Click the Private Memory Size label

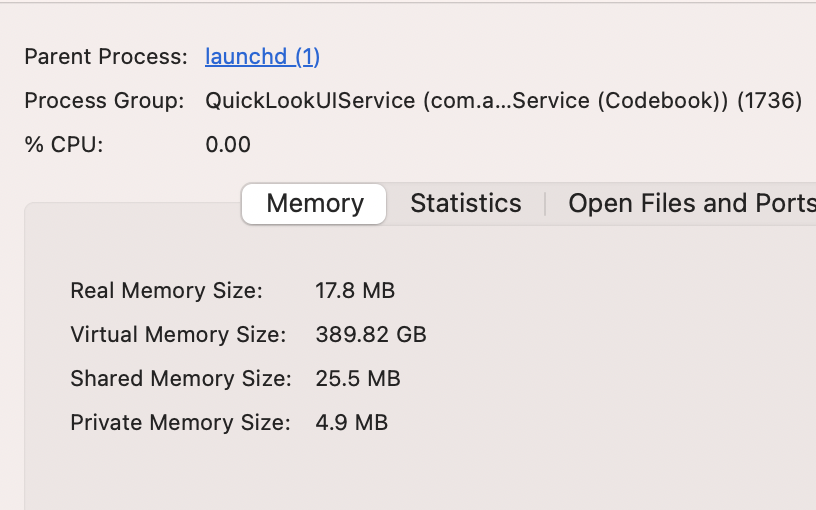[x=180, y=423]
